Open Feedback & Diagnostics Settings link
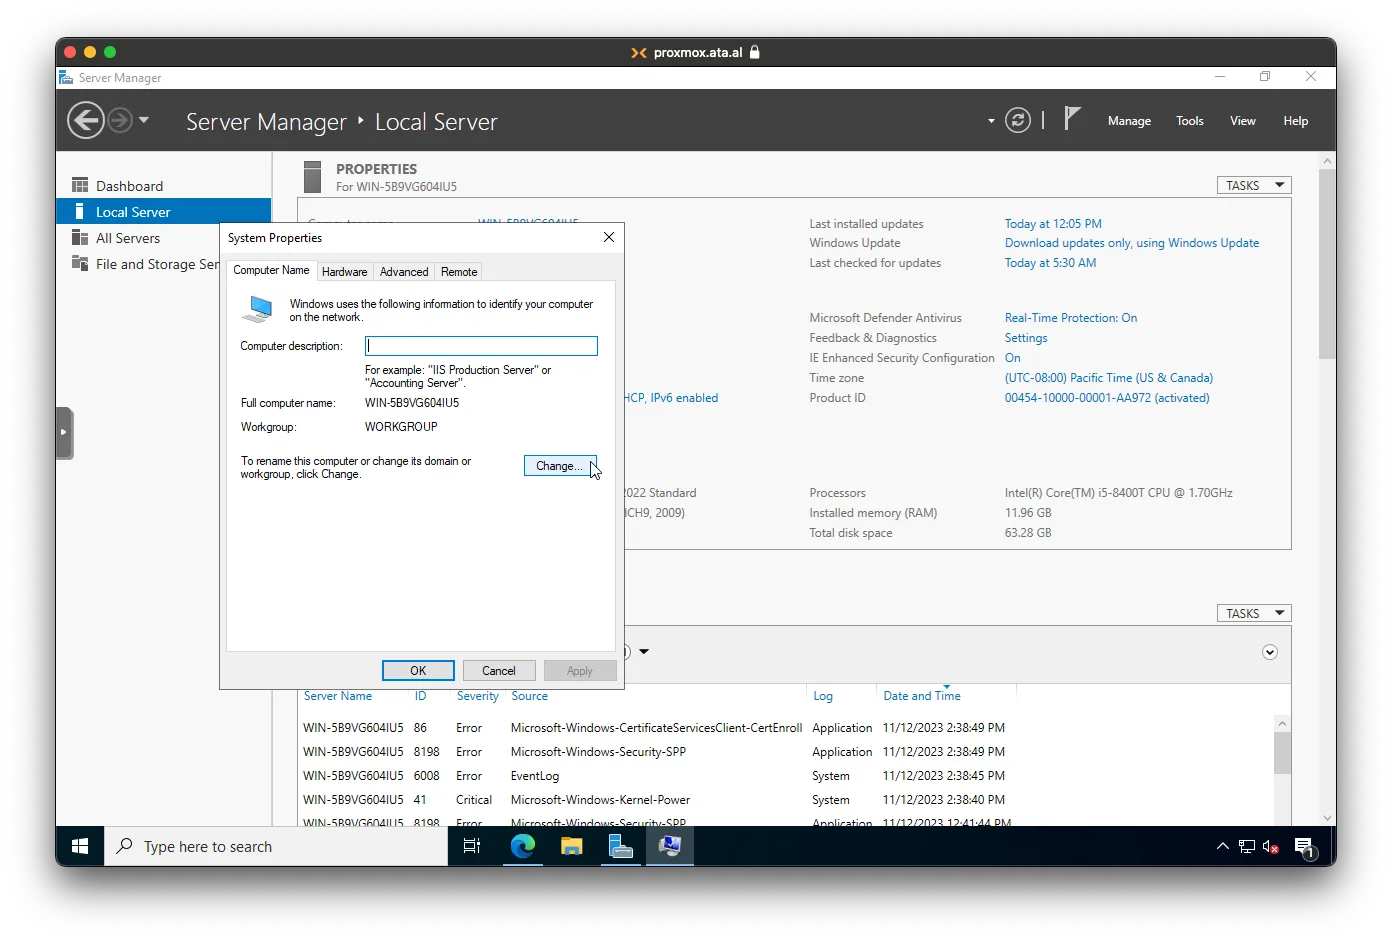 pyautogui.click(x=1026, y=338)
